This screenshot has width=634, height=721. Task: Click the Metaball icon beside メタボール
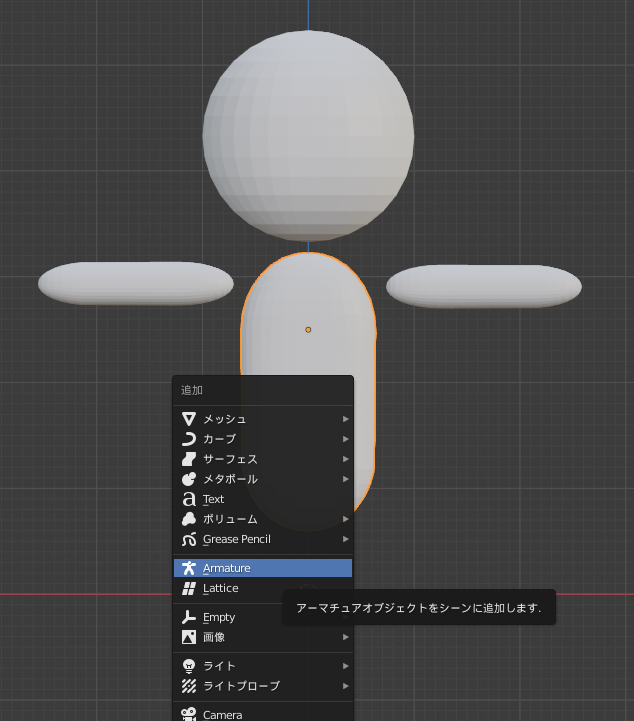[189, 479]
